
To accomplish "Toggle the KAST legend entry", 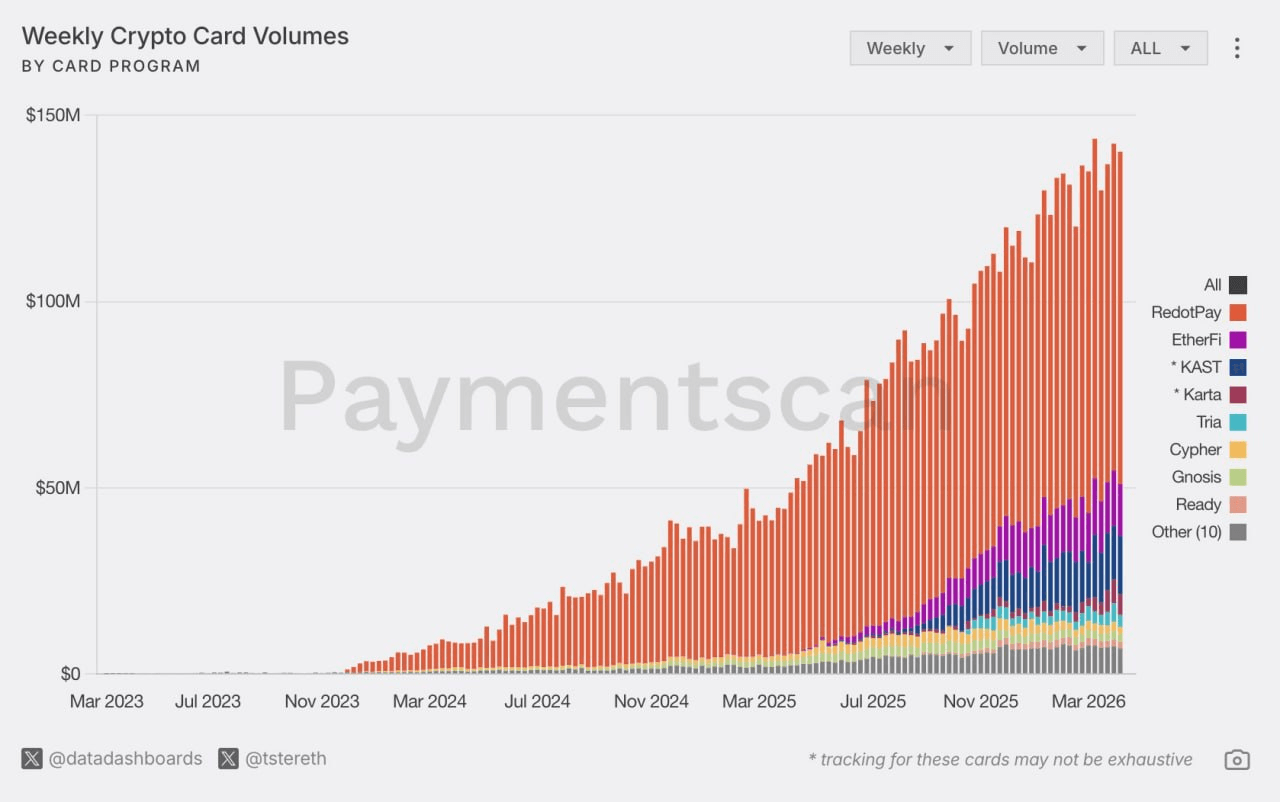I will click(x=1200, y=367).
